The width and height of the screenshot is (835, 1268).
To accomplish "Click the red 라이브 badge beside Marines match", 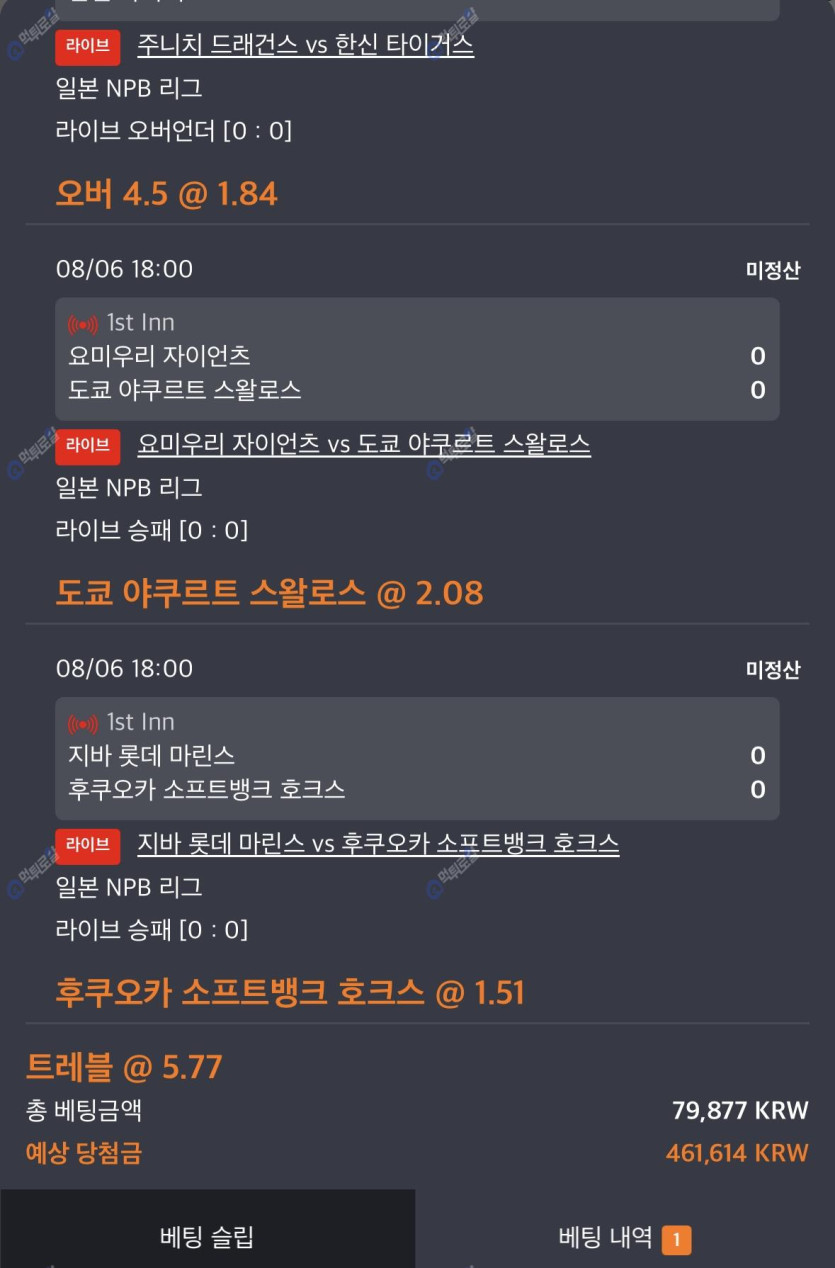I will (88, 846).
